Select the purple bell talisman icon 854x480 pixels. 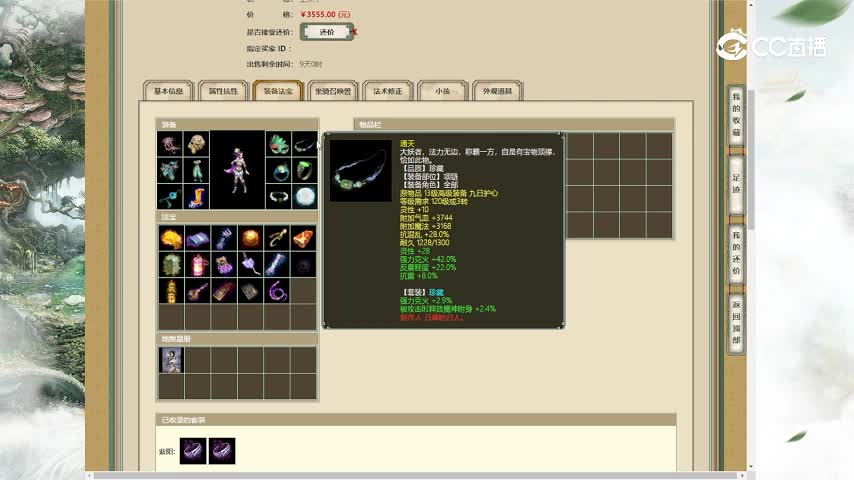coord(224,265)
